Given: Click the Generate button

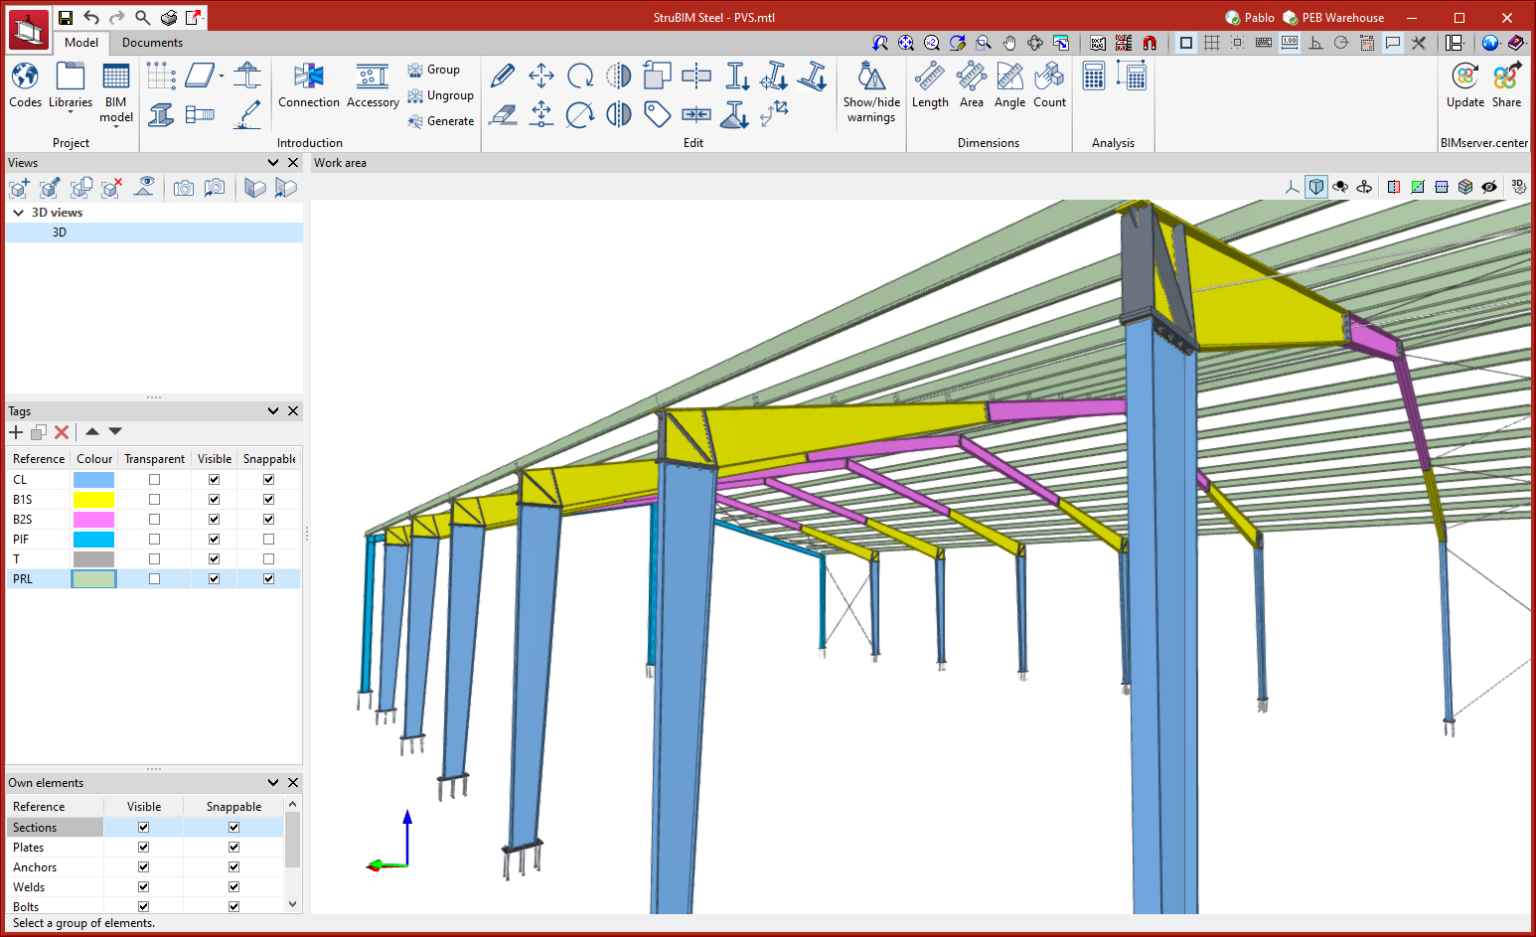Looking at the screenshot, I should pos(441,121).
